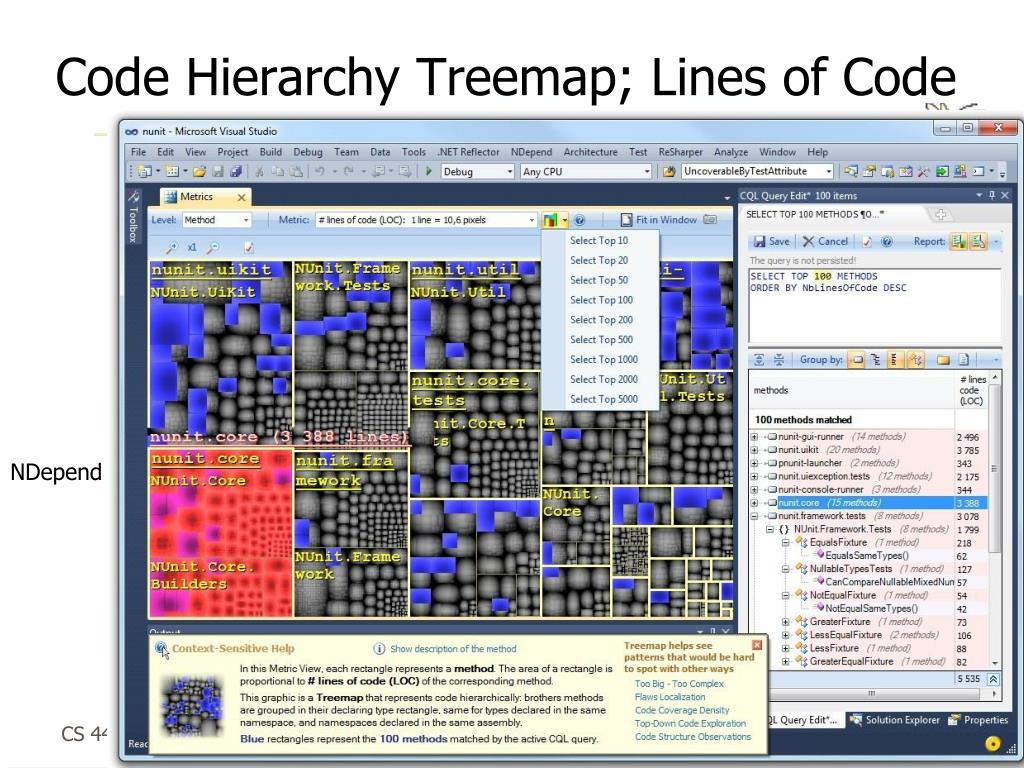The width and height of the screenshot is (1024, 768).
Task: Click the Cut scissors toolbar icon
Action: (259, 171)
